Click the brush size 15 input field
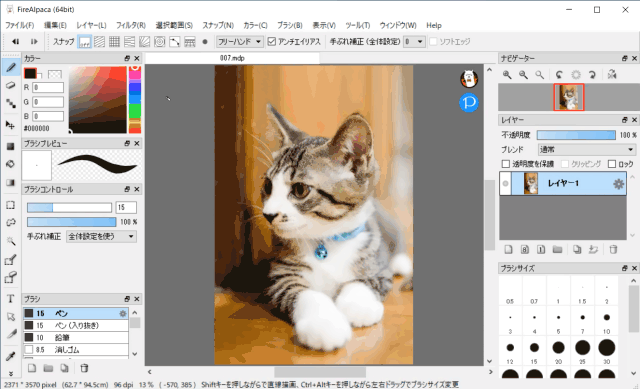This screenshot has height=389, width=640. (x=126, y=208)
